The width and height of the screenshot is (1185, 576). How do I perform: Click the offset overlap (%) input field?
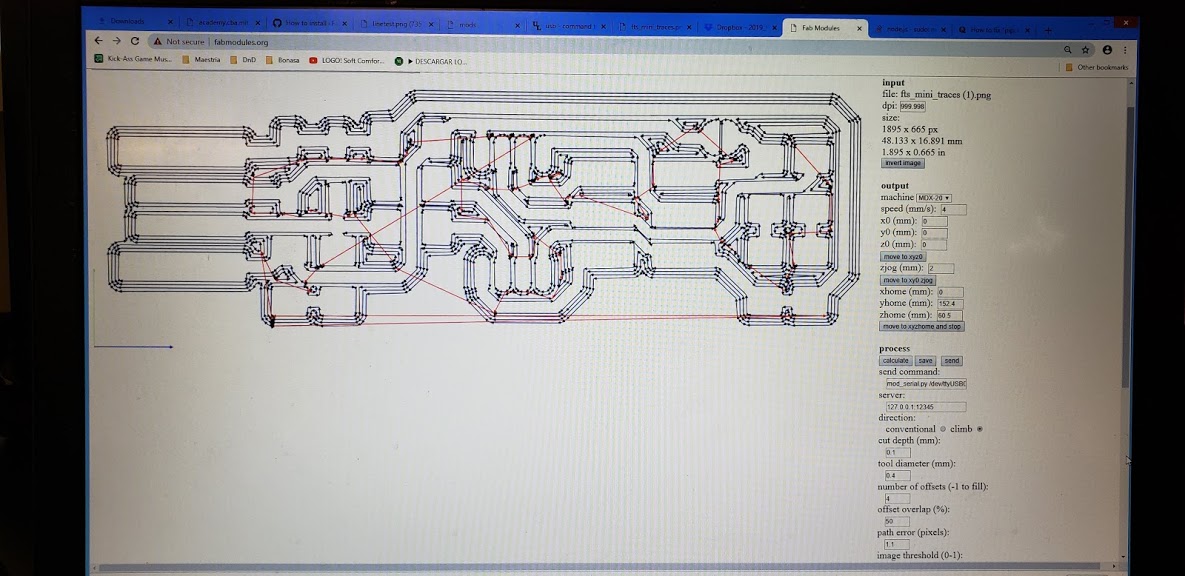[897, 522]
